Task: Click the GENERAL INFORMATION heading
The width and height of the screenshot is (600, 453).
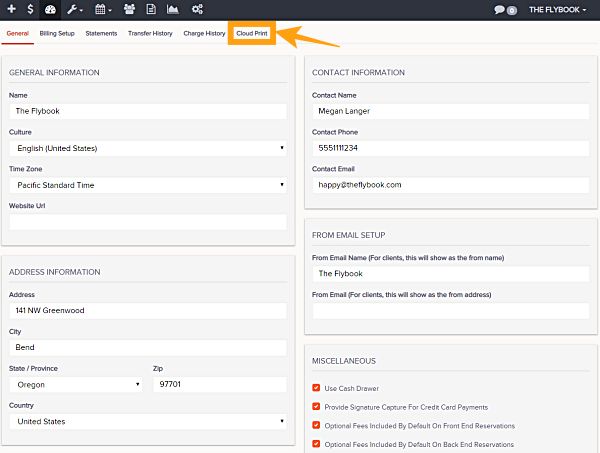Action: coord(54,73)
